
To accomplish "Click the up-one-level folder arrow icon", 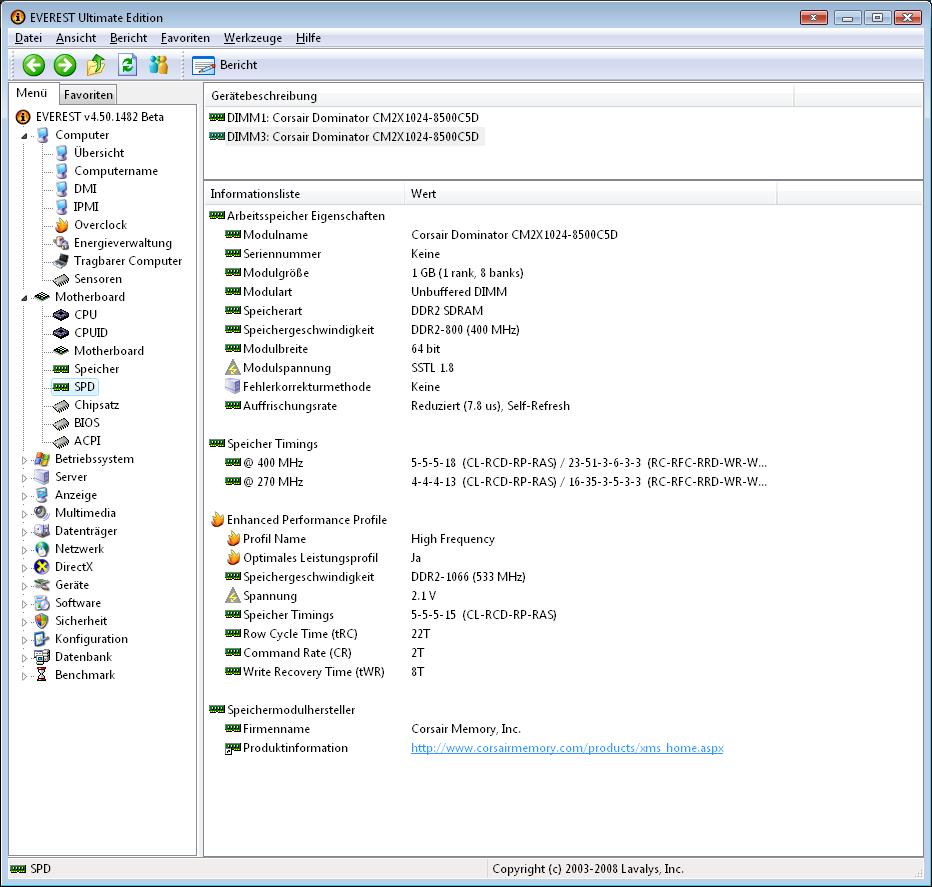I will [96, 65].
